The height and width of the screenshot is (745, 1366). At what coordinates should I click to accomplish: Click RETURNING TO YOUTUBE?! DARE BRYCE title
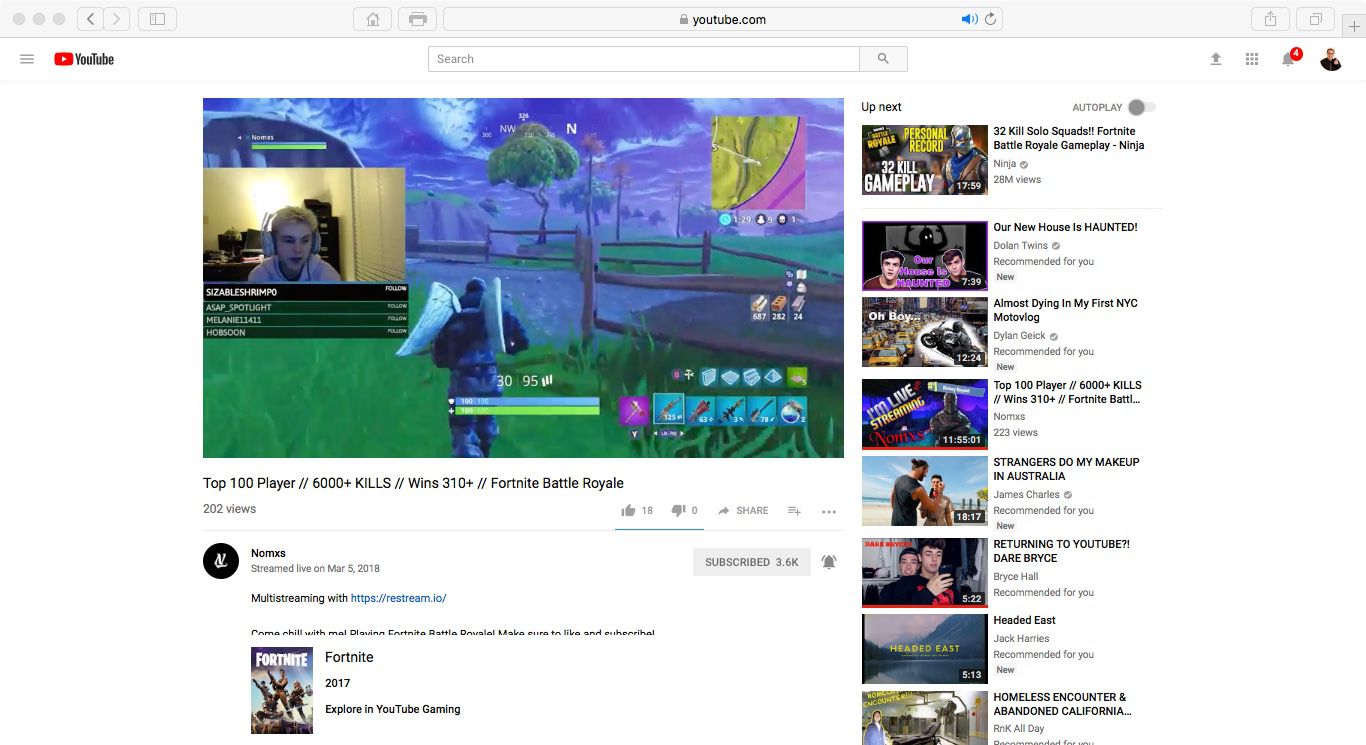tap(1061, 551)
